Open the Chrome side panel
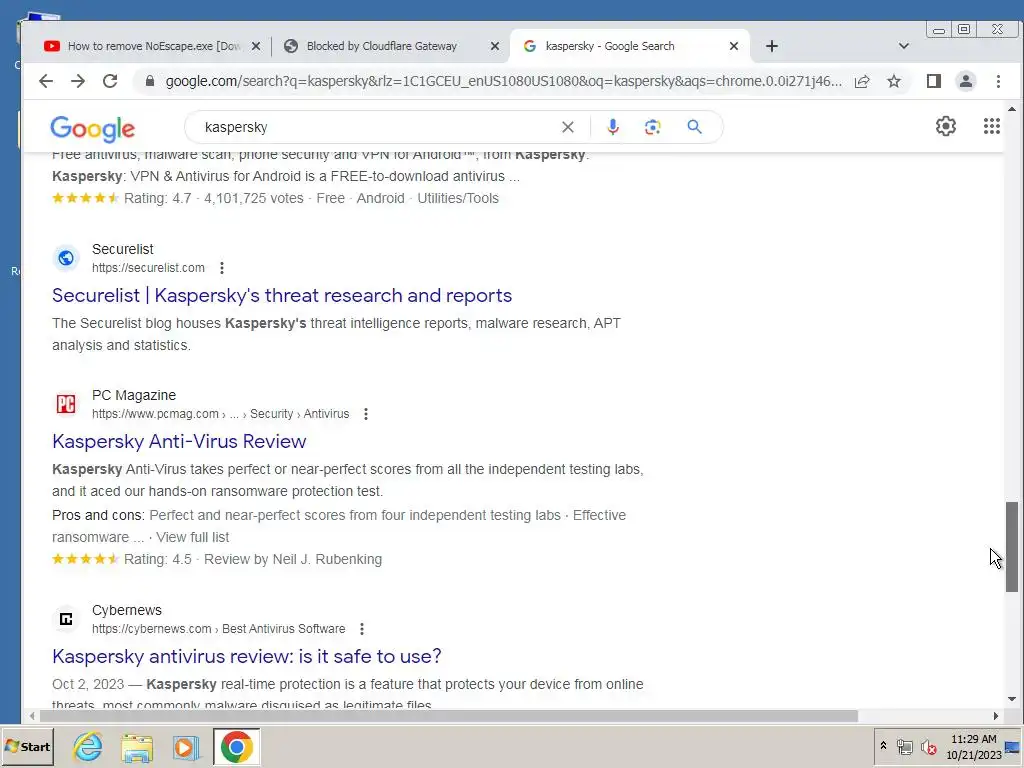The image size is (1024, 768). pyautogui.click(x=933, y=81)
